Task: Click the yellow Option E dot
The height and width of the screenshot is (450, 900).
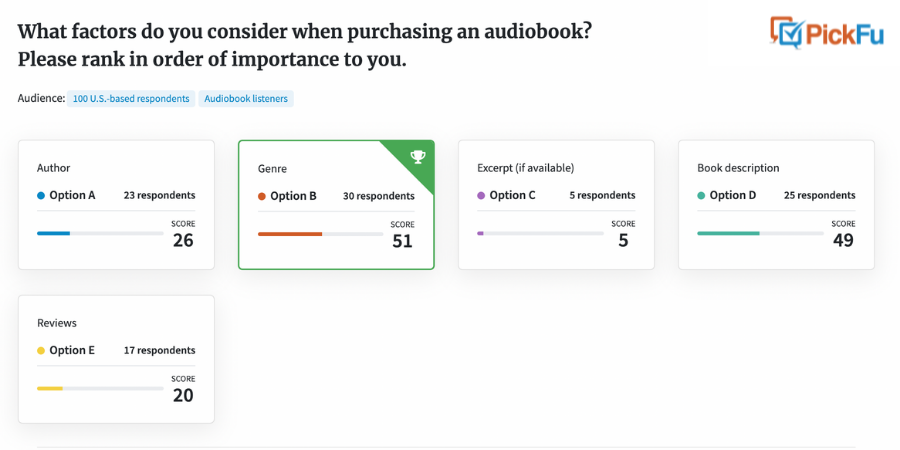Action: tap(41, 351)
